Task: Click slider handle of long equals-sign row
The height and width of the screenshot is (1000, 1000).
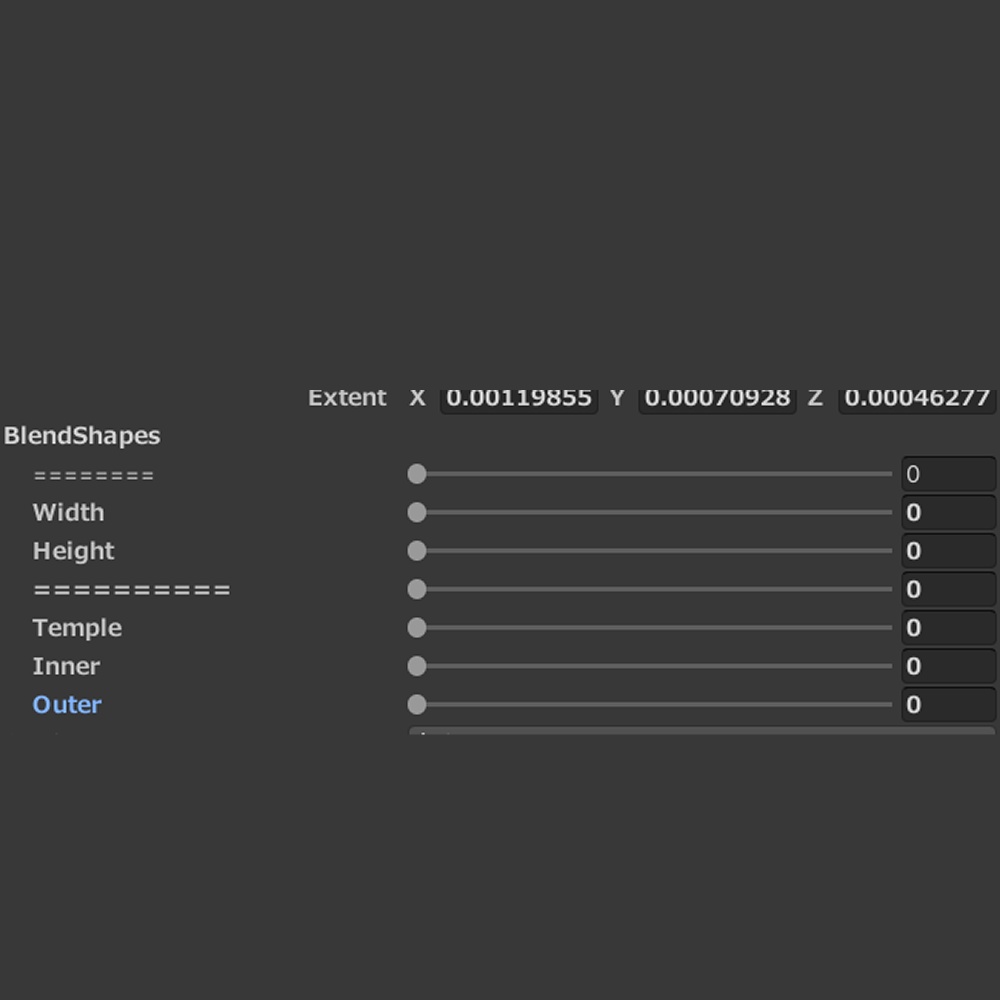Action: tap(417, 590)
